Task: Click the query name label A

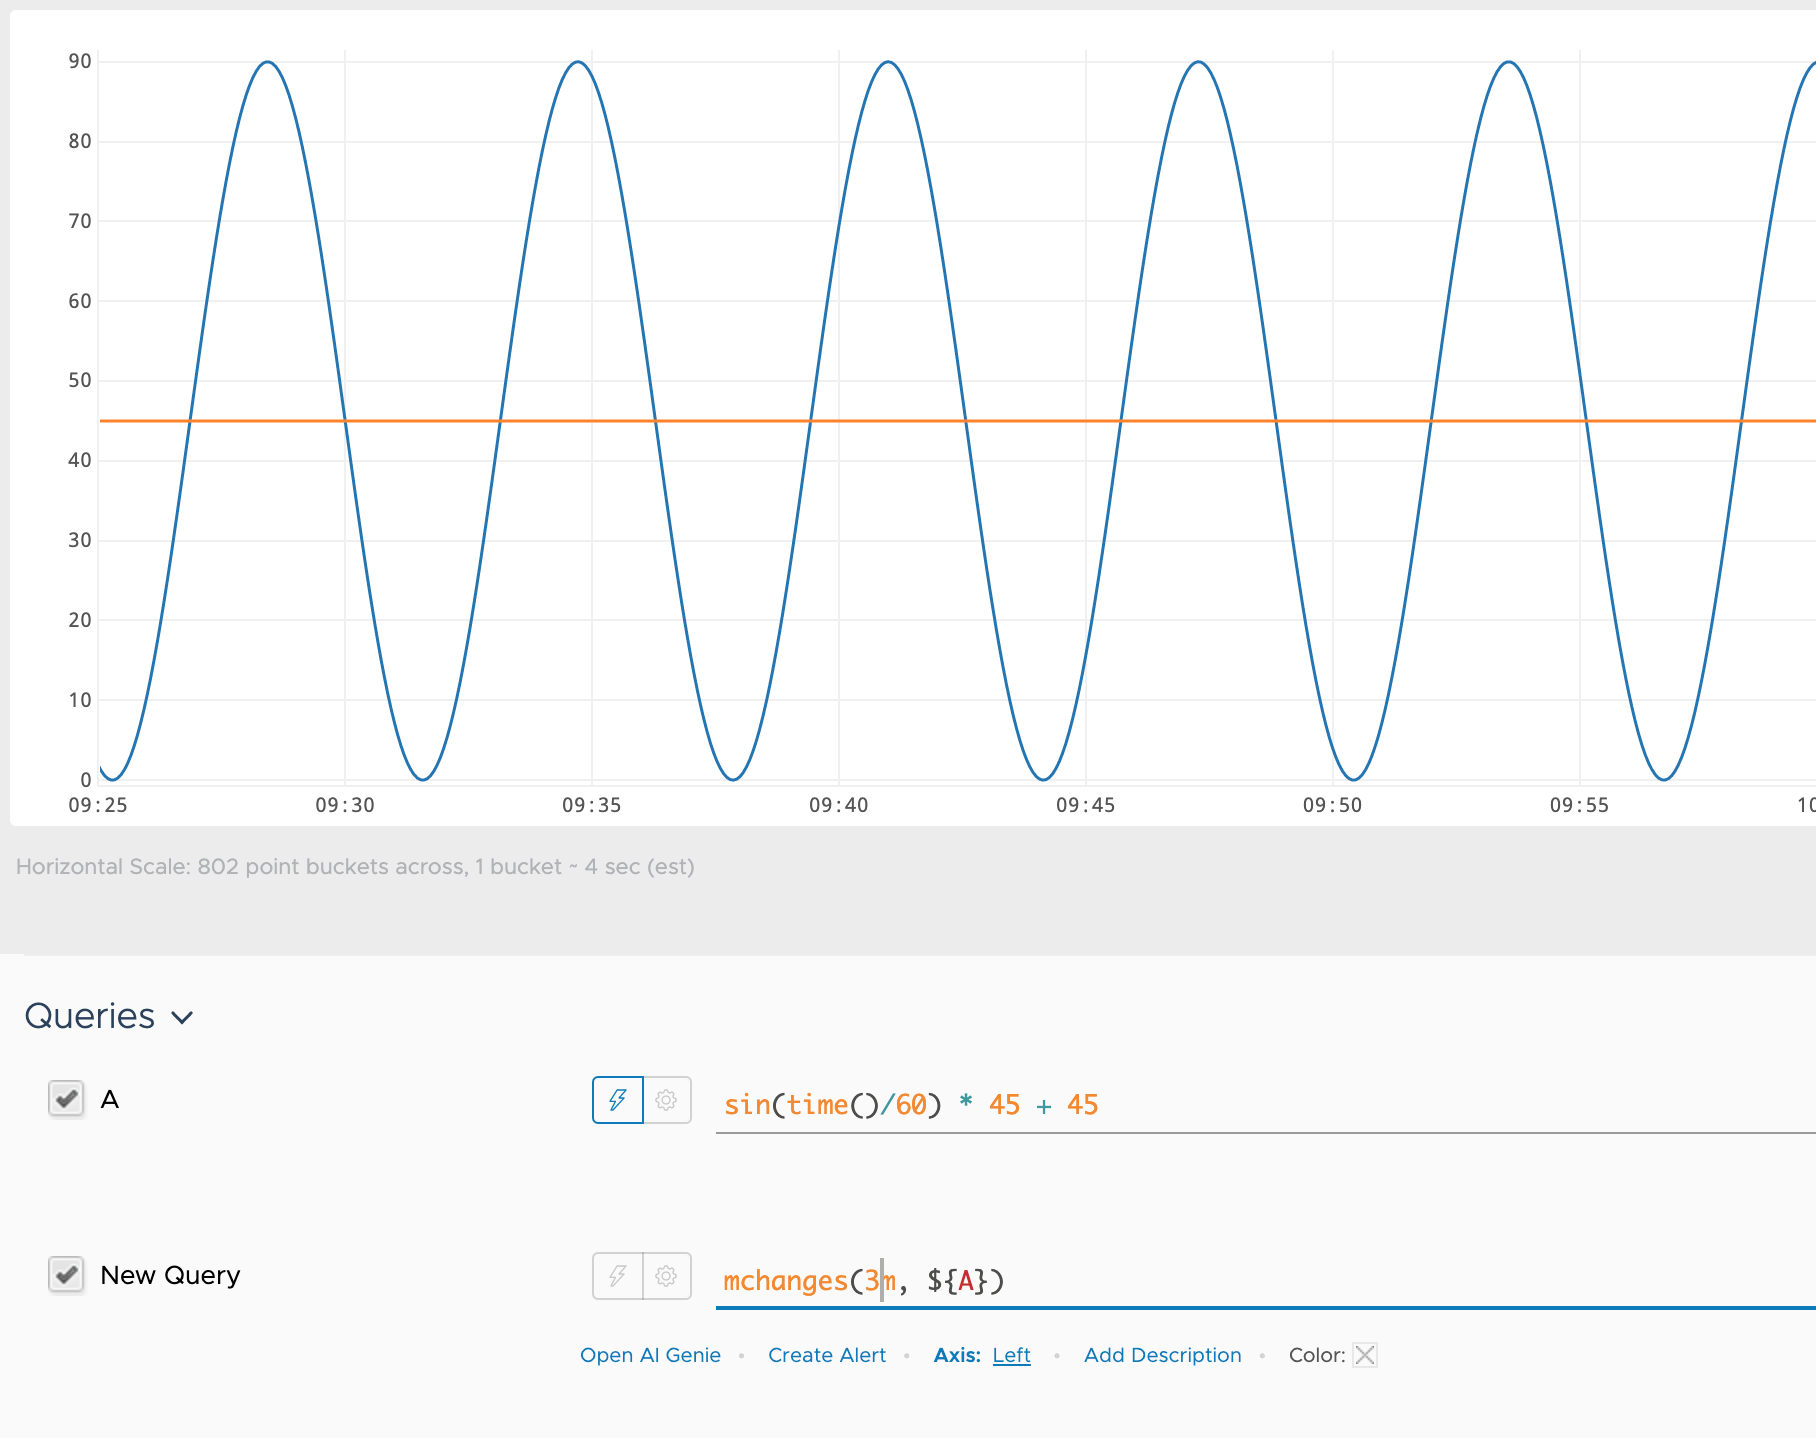Action: 110,1100
